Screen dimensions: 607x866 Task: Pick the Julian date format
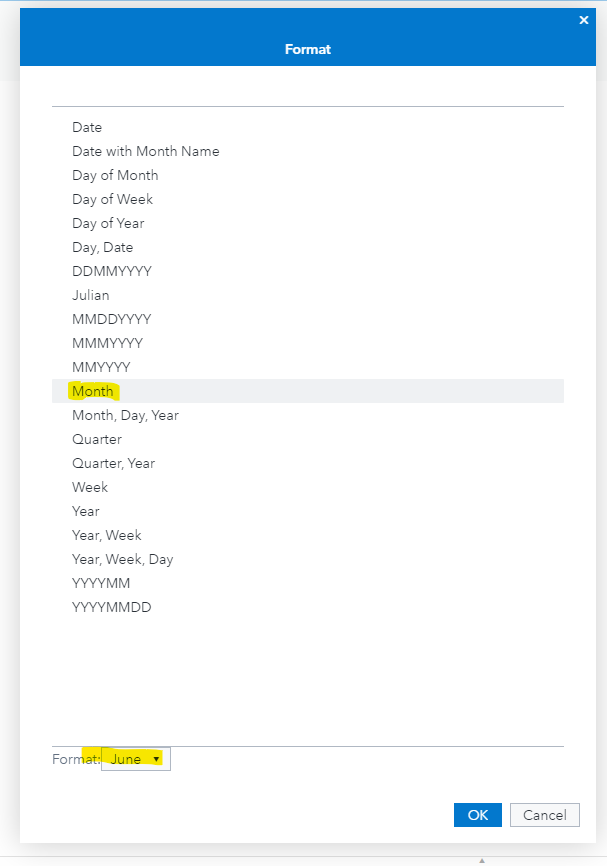pos(91,295)
